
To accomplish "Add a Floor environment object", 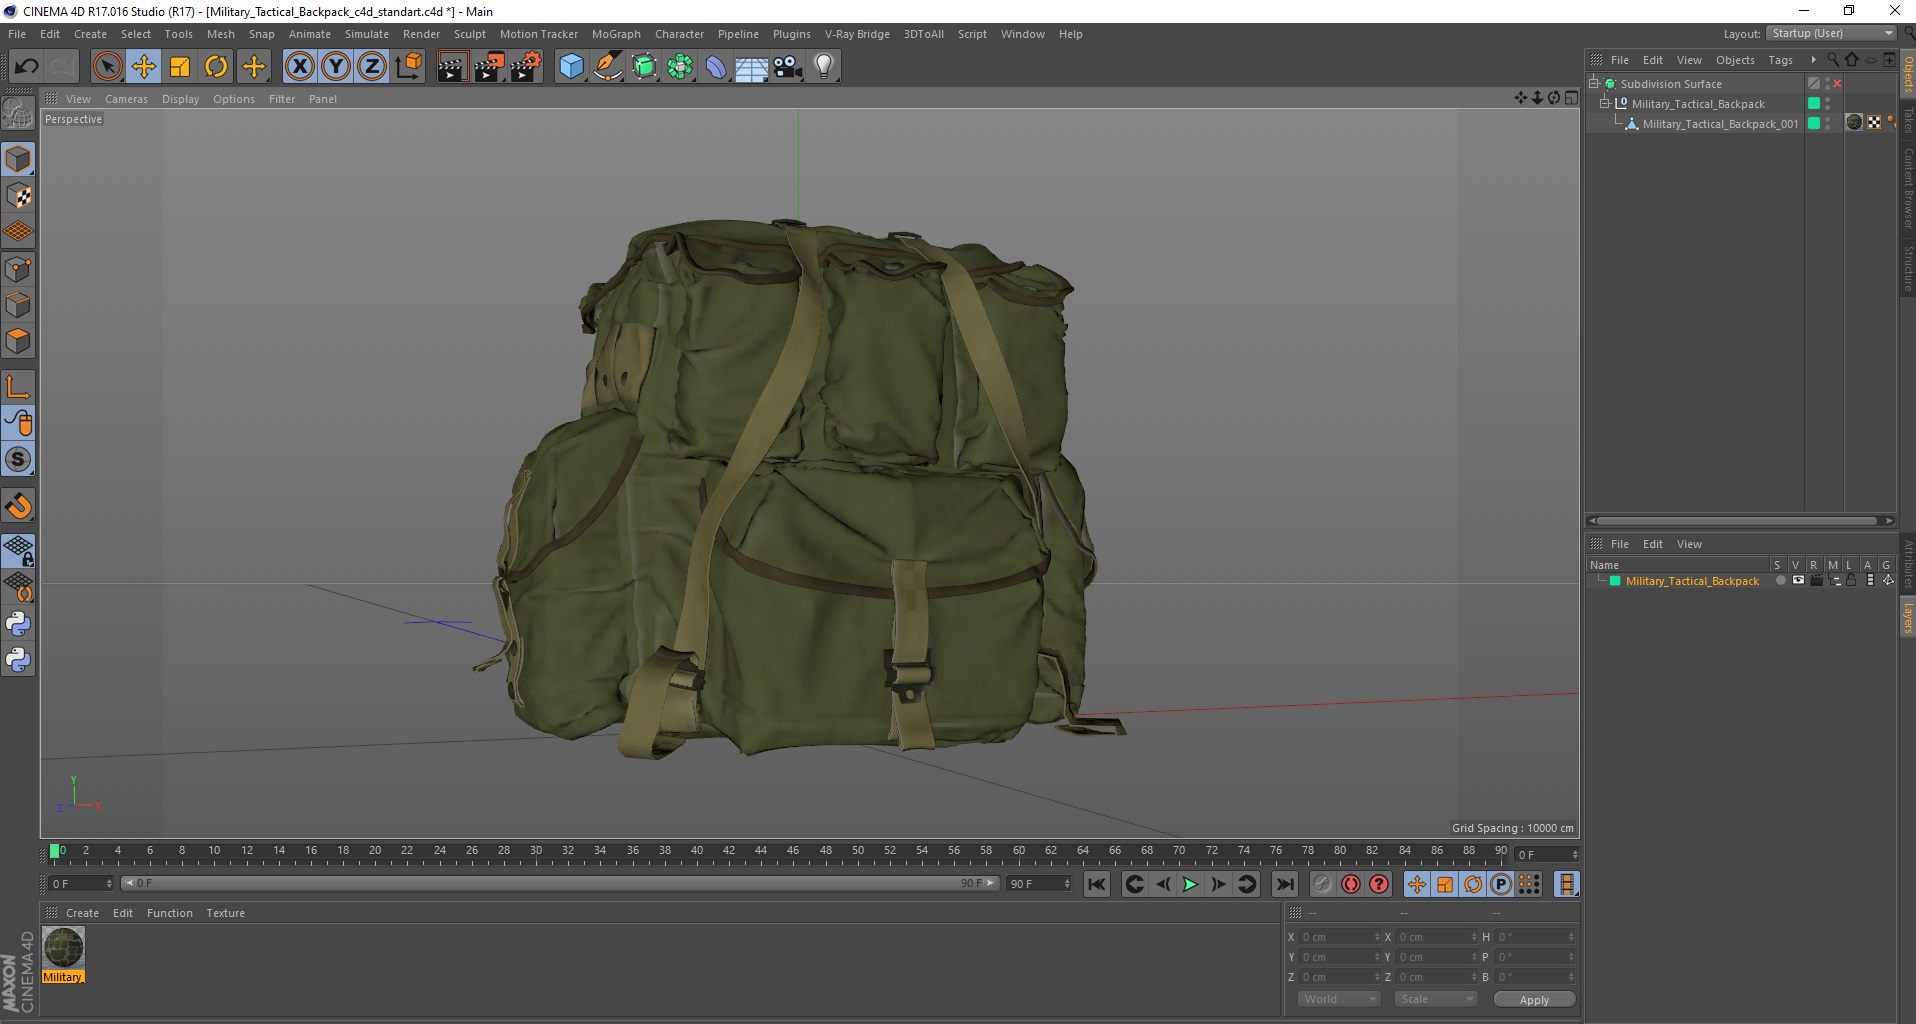I will pyautogui.click(x=752, y=67).
